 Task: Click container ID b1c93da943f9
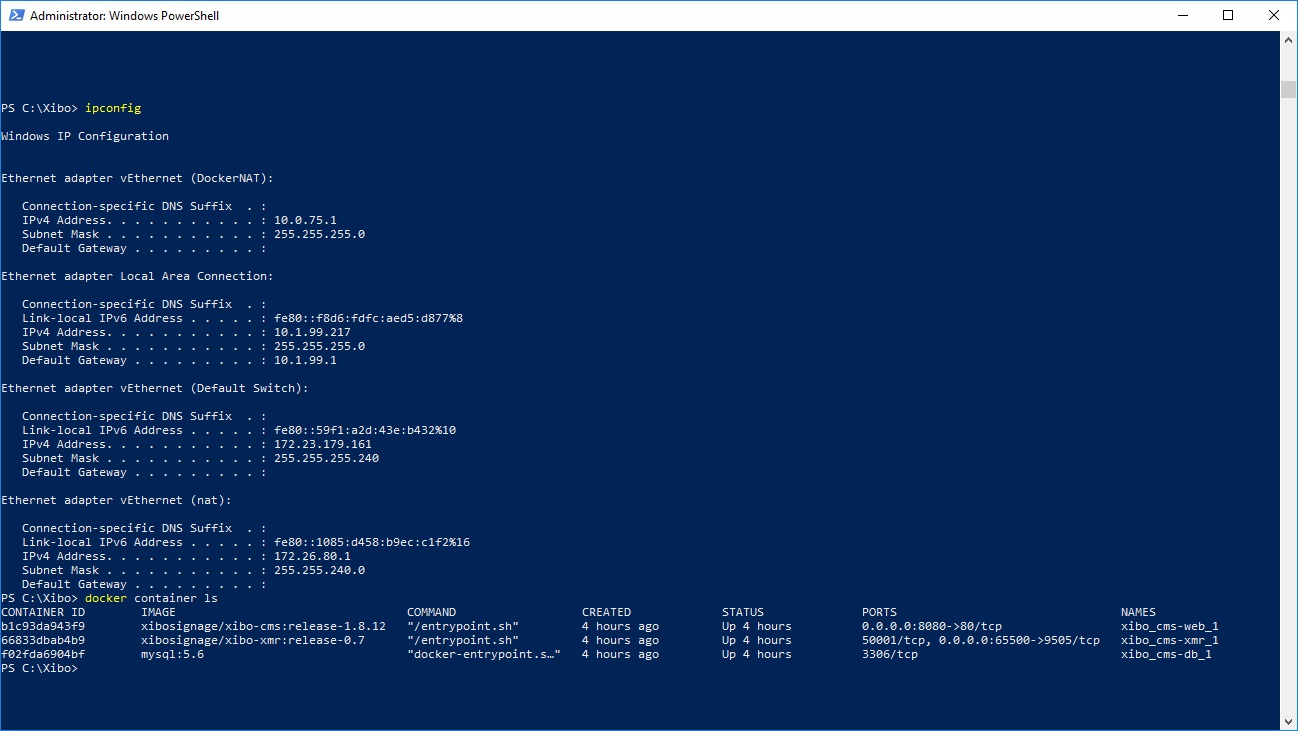pyautogui.click(x=43, y=626)
